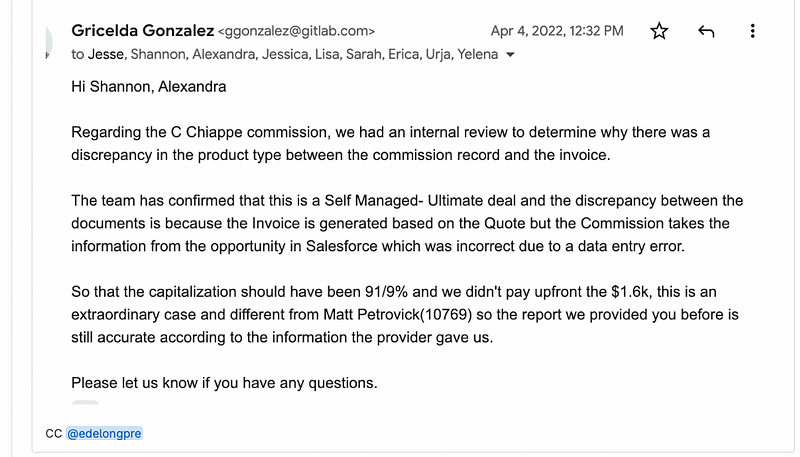Click the recipient list starting with Jesse

click(284, 54)
